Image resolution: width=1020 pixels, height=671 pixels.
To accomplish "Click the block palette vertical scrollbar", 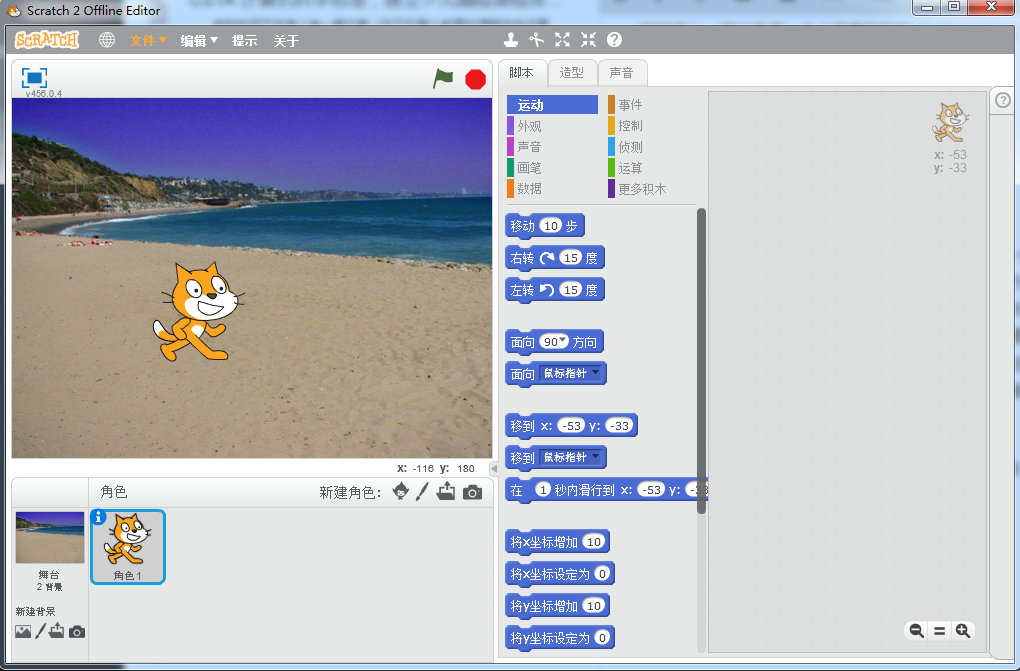I will tap(701, 361).
